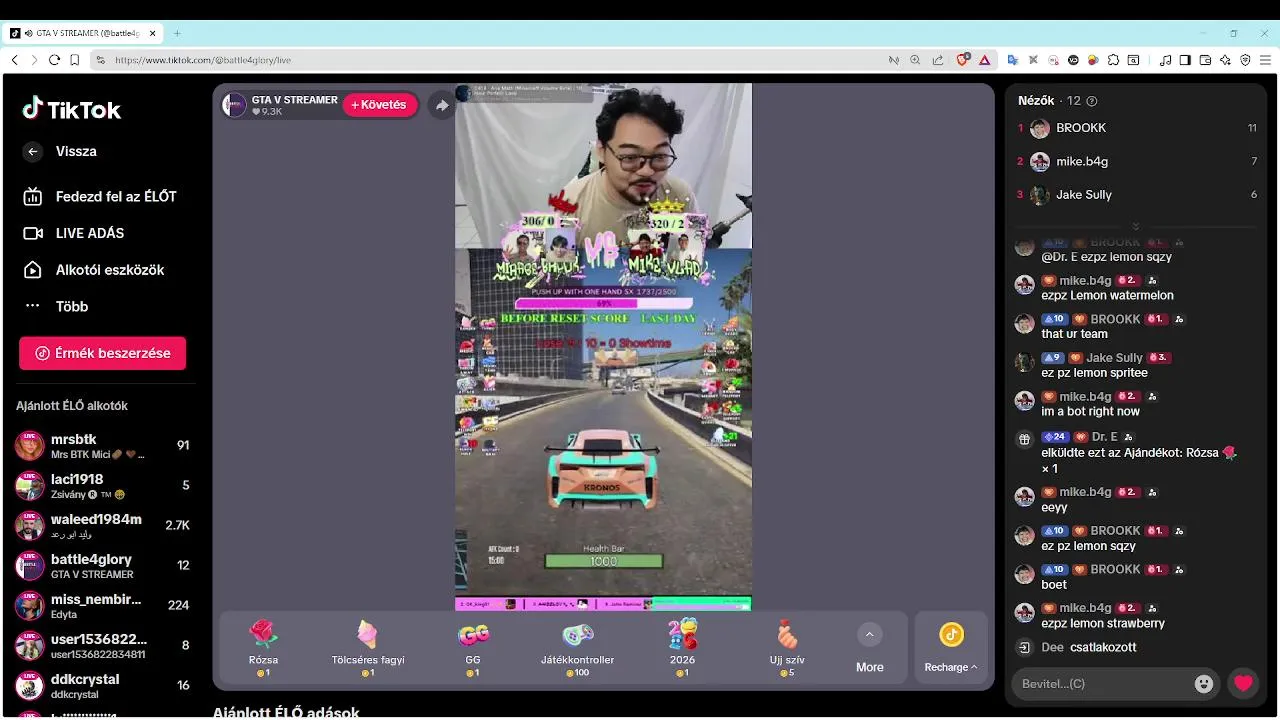1280x720 pixels.
Task: Open battle4glory in recommended list
Action: click(x=102, y=566)
